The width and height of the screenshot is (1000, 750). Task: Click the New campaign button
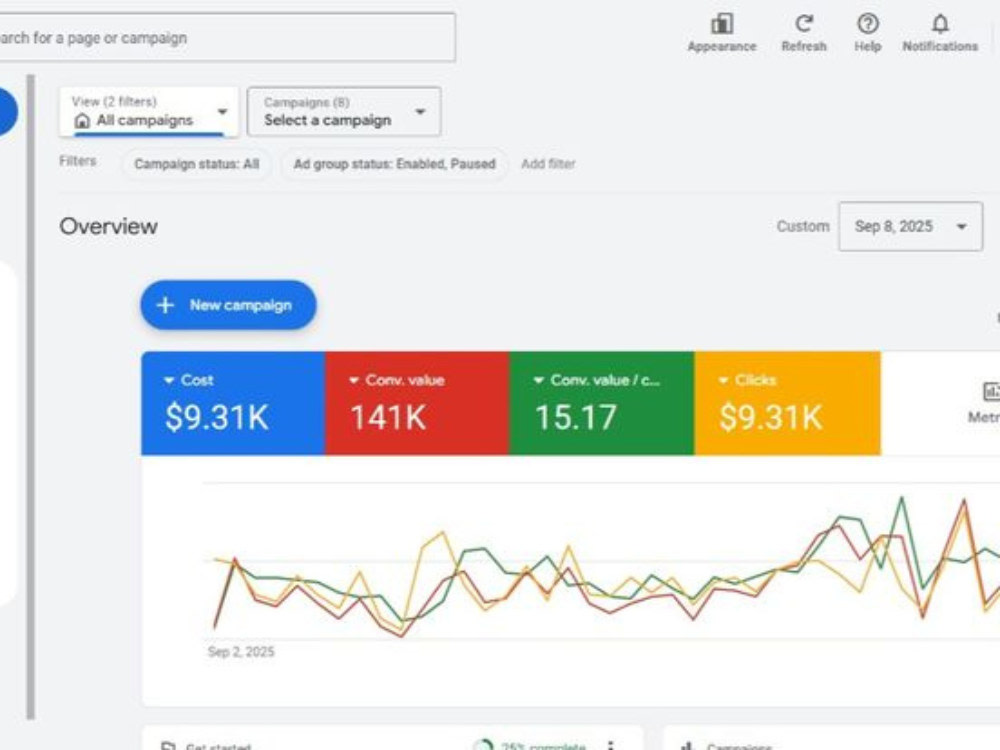[x=228, y=305]
